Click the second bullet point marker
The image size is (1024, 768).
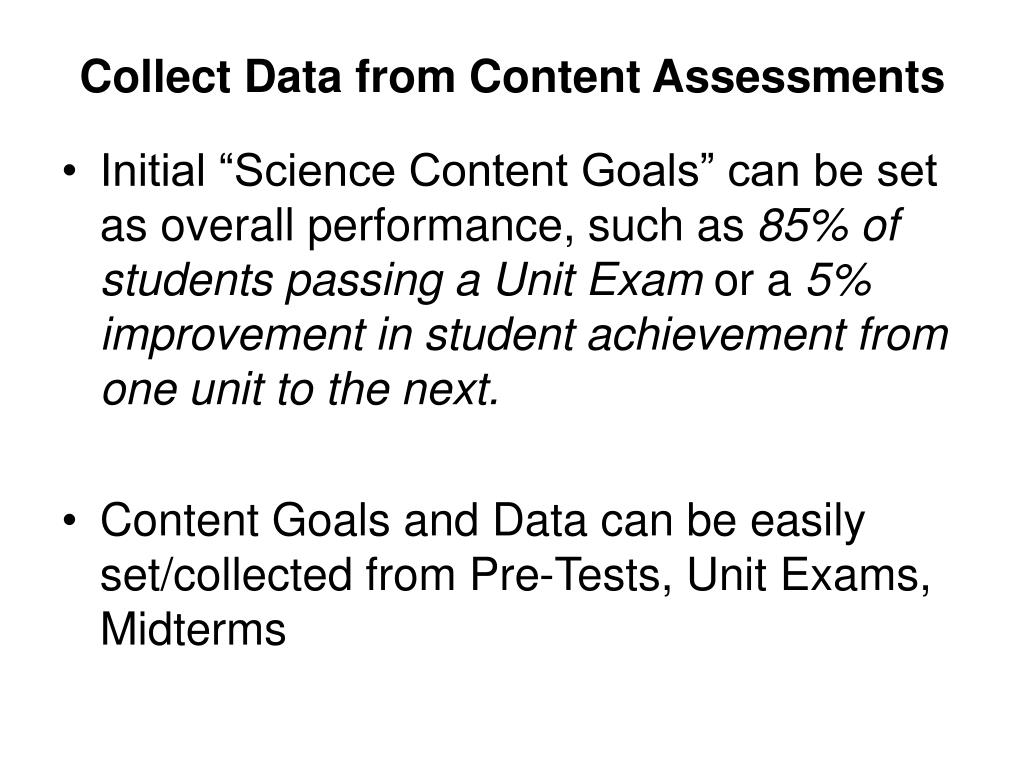(x=70, y=521)
